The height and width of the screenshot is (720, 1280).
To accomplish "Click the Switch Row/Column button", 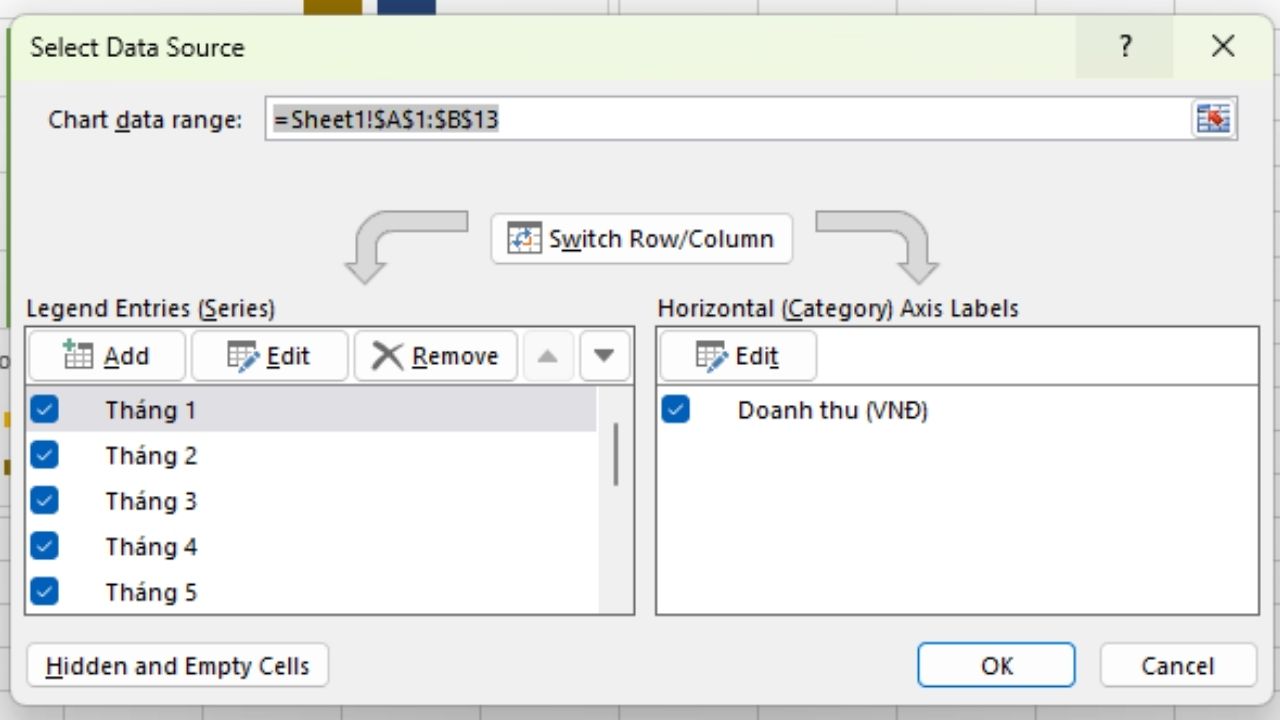I will click(641, 239).
